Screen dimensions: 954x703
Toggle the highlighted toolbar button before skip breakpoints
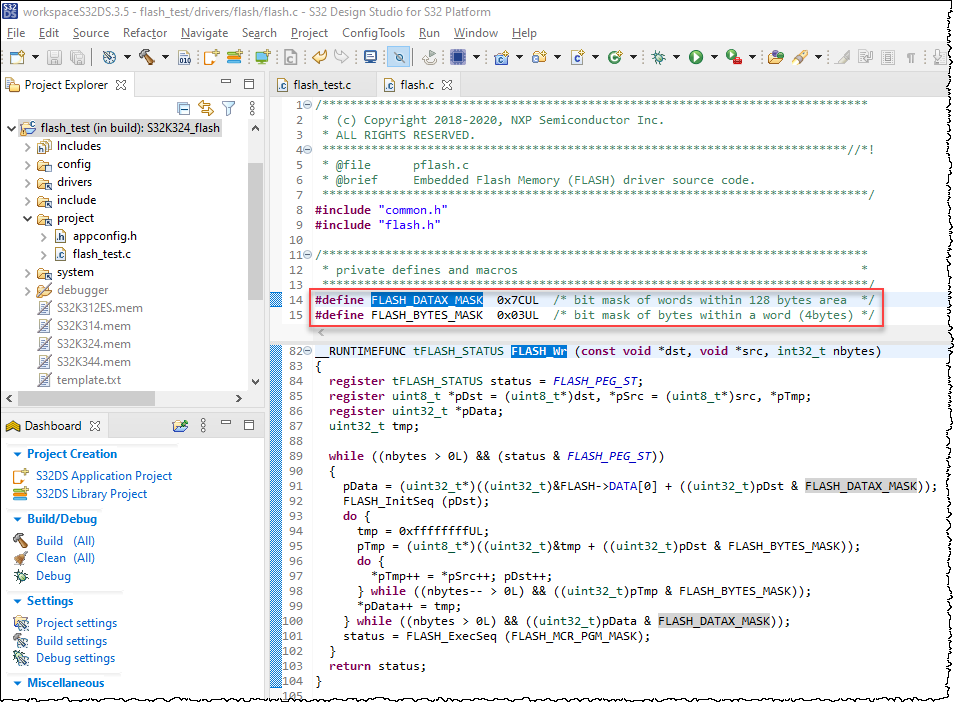click(398, 58)
